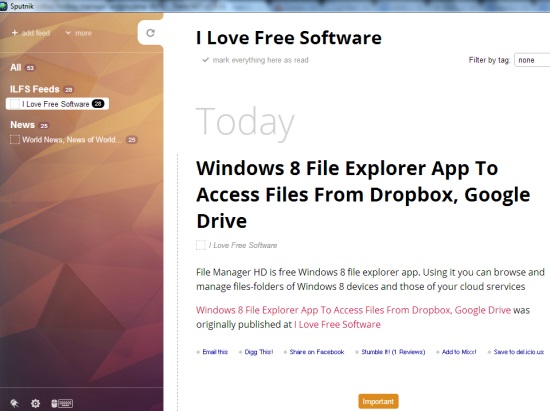Click Save to del.icio.us link
The image size is (550, 411).
click(519, 352)
